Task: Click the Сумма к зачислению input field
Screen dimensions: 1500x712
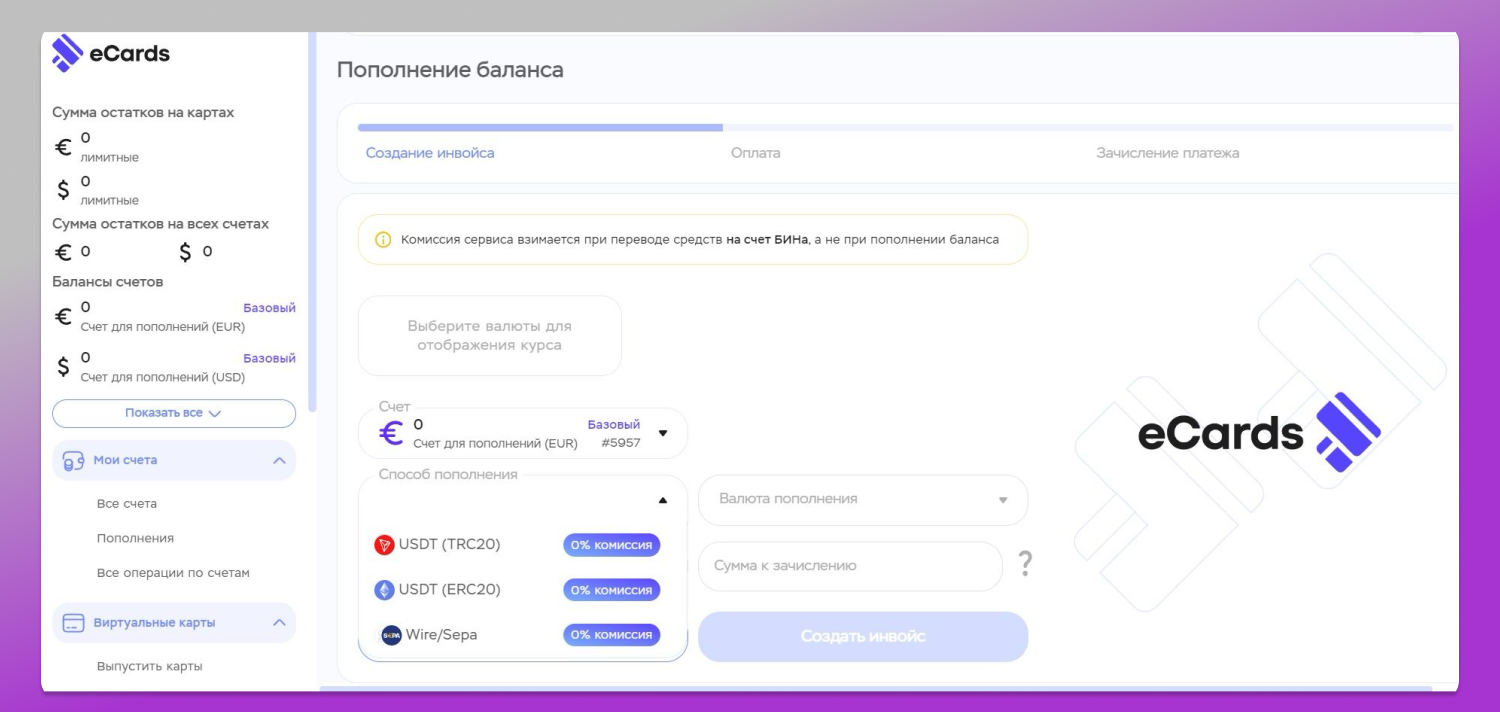Action: (x=850, y=566)
